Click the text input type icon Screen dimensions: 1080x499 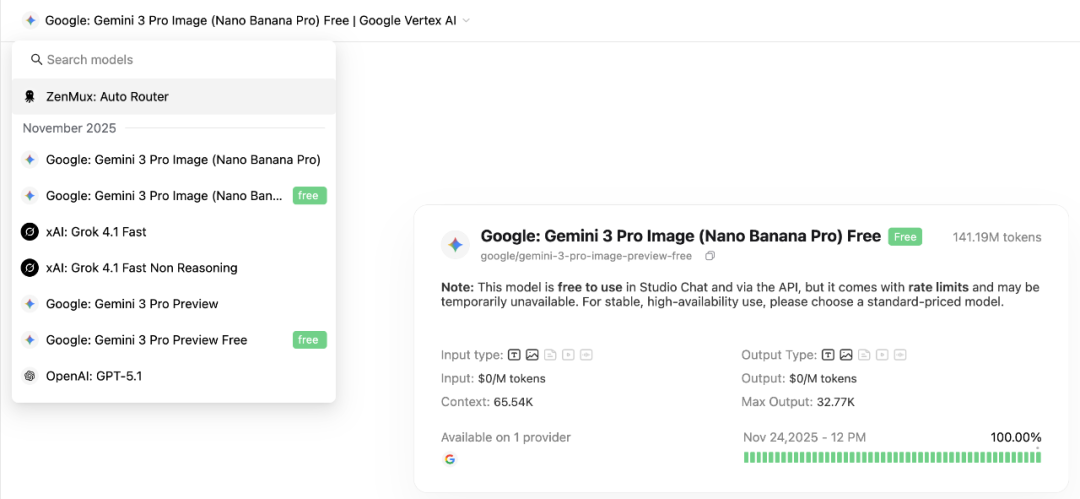pos(514,355)
